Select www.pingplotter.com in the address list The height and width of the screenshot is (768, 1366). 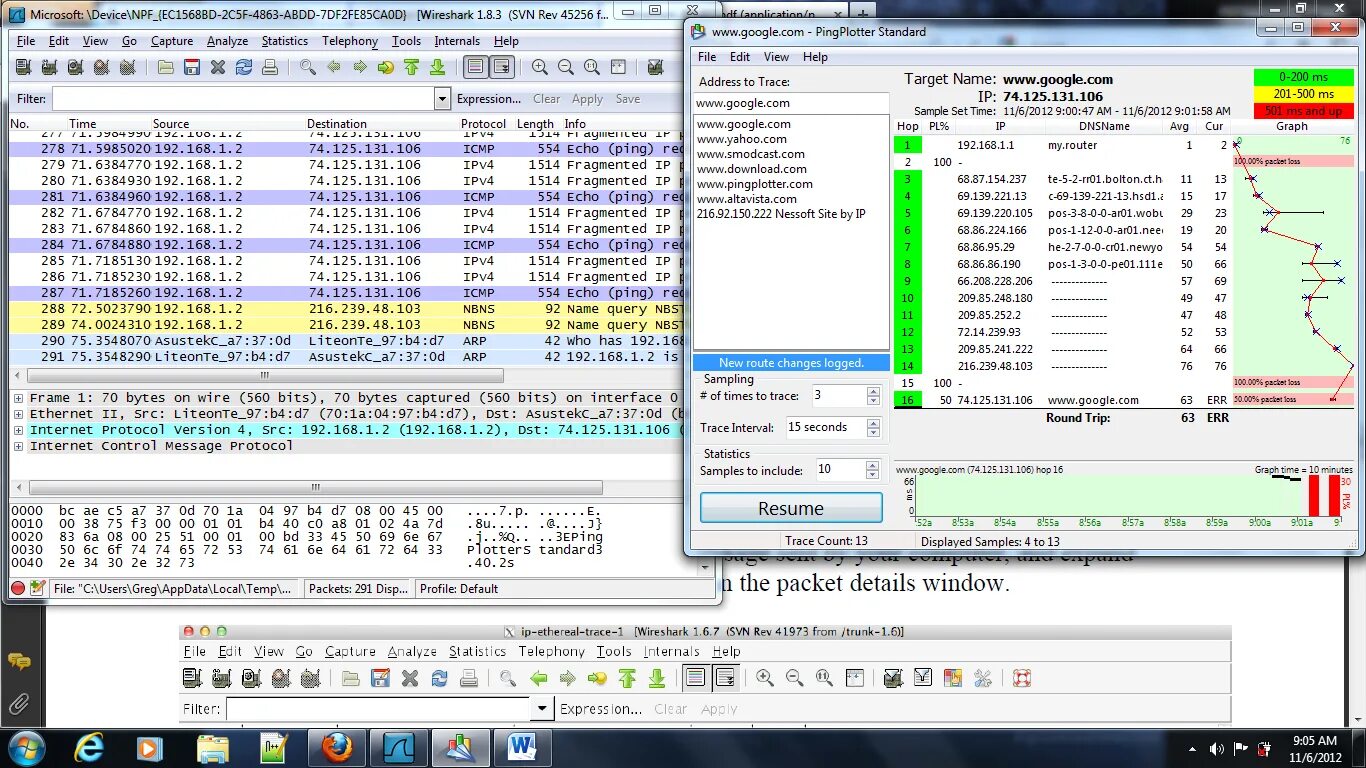pyautogui.click(x=755, y=184)
